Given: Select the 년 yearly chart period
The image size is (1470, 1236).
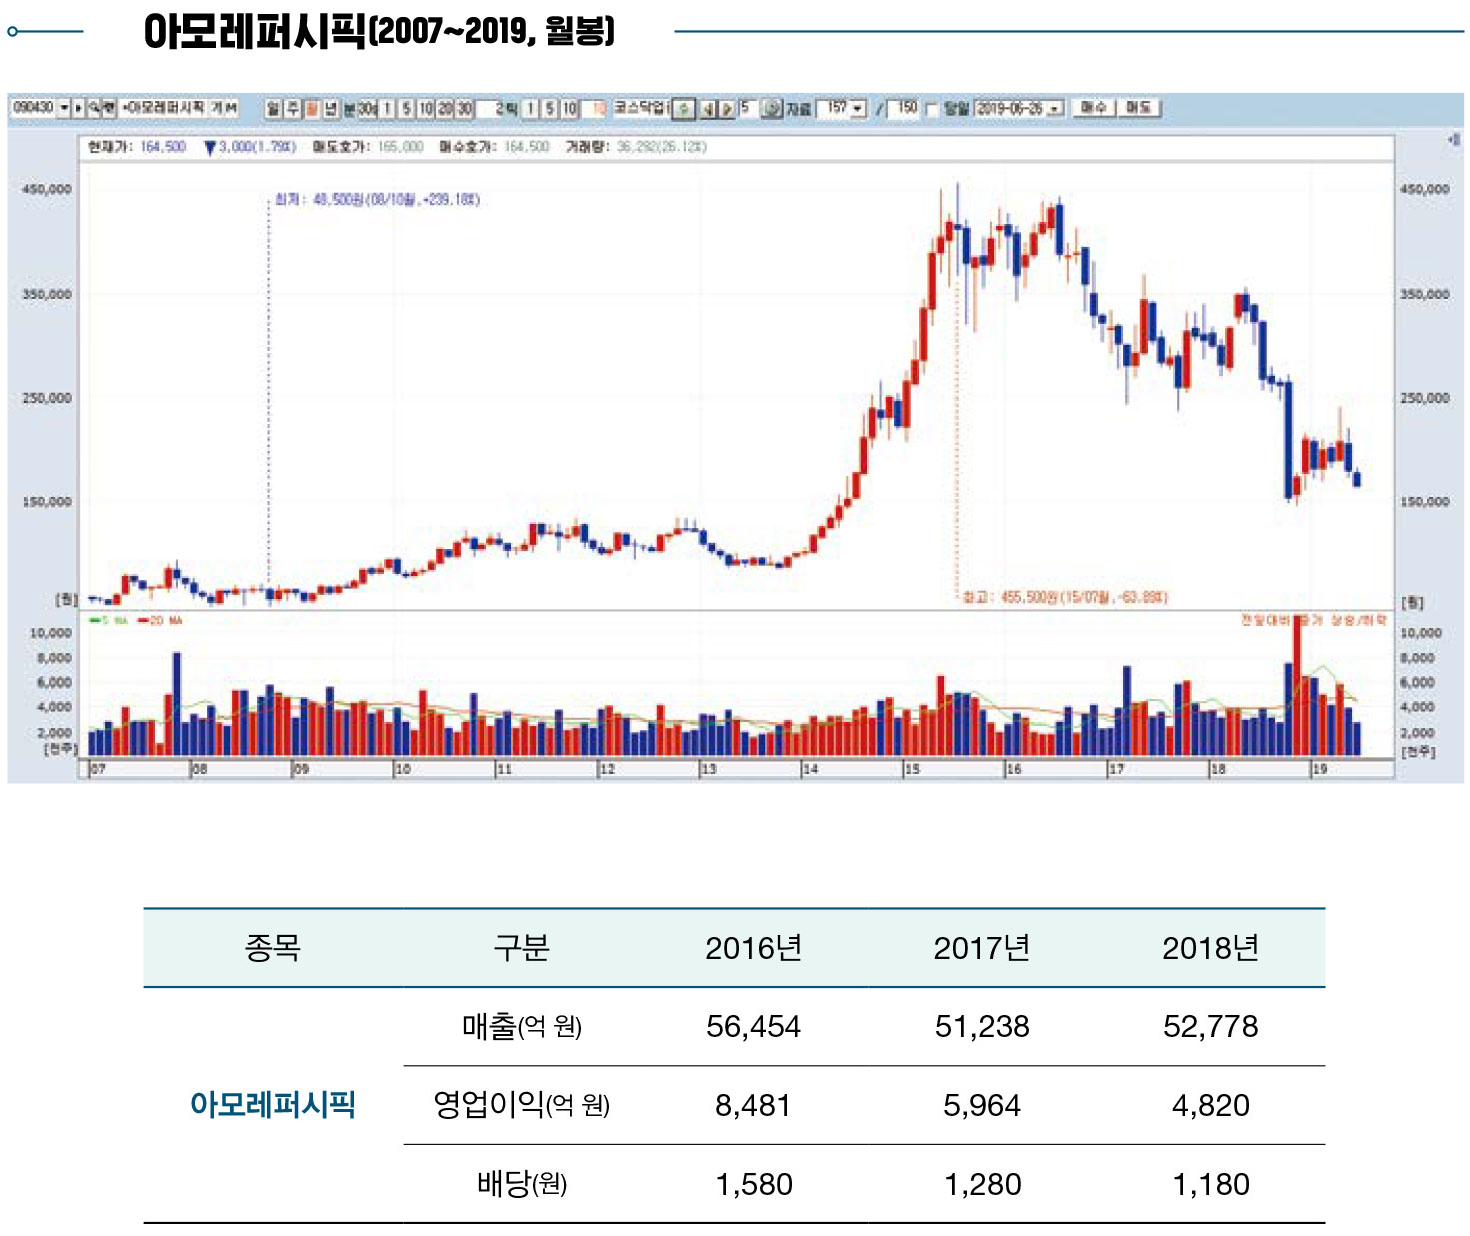Looking at the screenshot, I should (330, 108).
